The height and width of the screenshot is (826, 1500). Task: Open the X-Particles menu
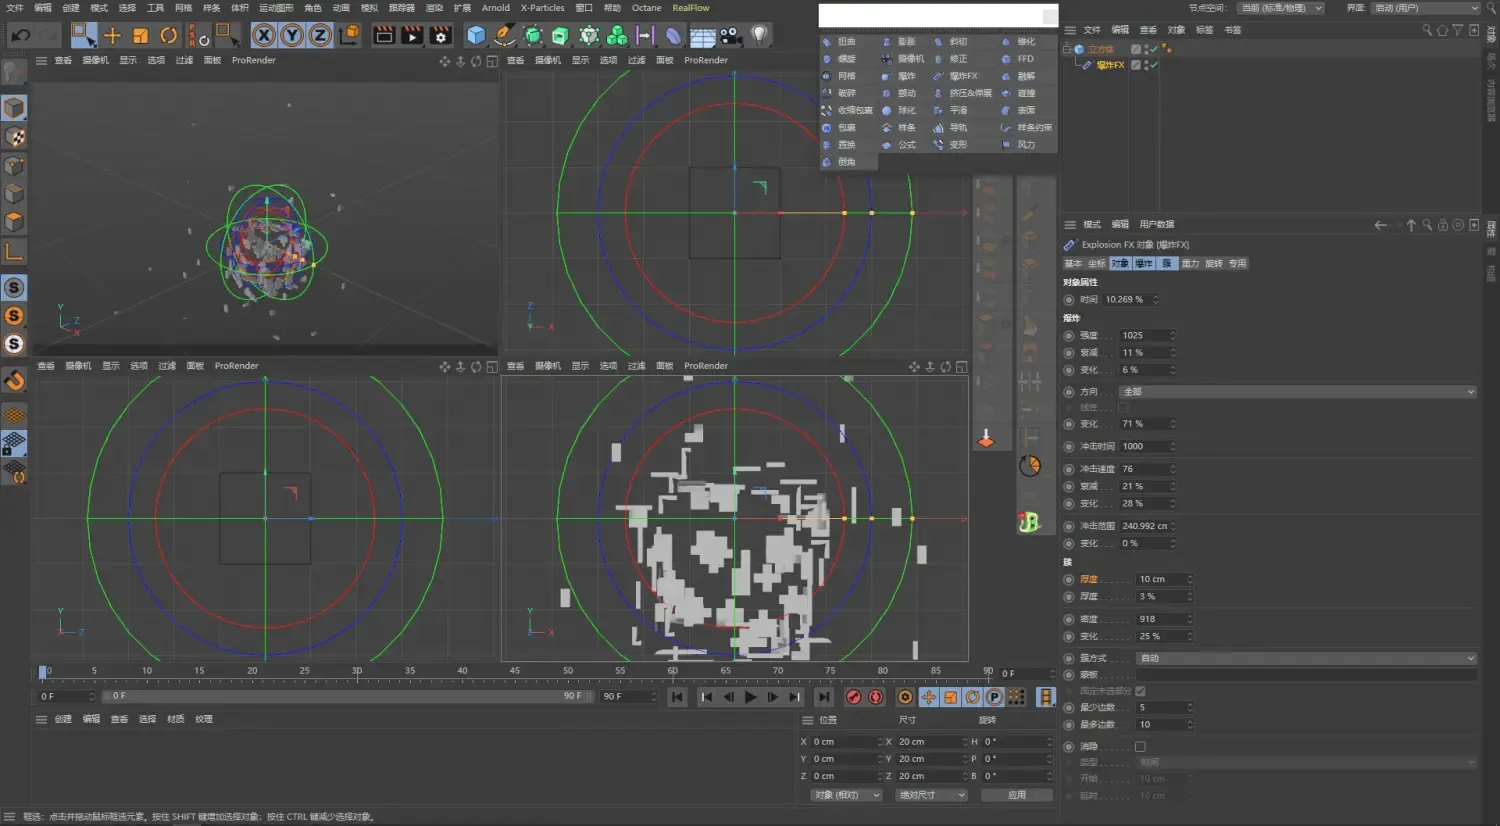(542, 8)
